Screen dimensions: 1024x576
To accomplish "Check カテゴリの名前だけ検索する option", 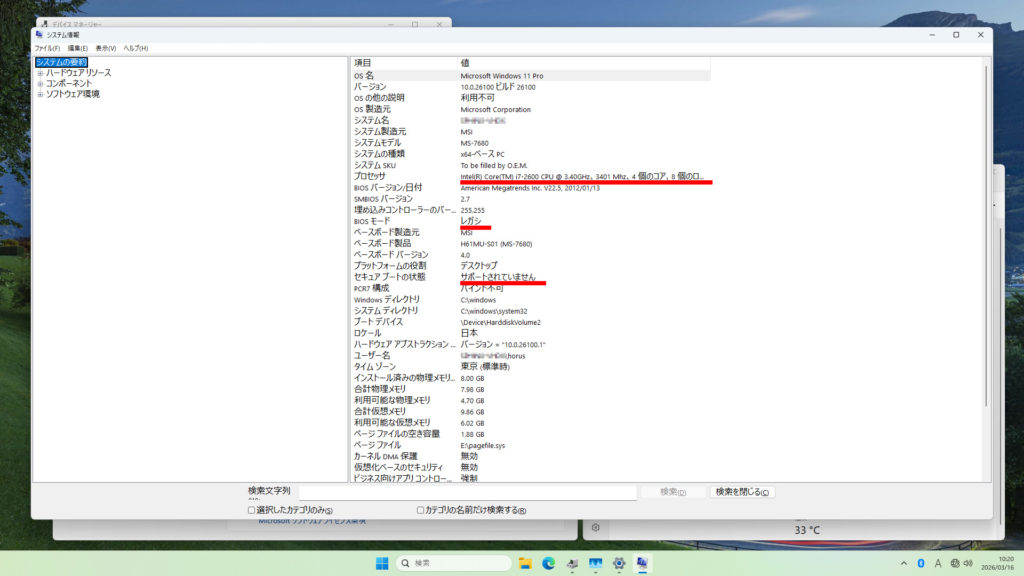I will [x=420, y=510].
